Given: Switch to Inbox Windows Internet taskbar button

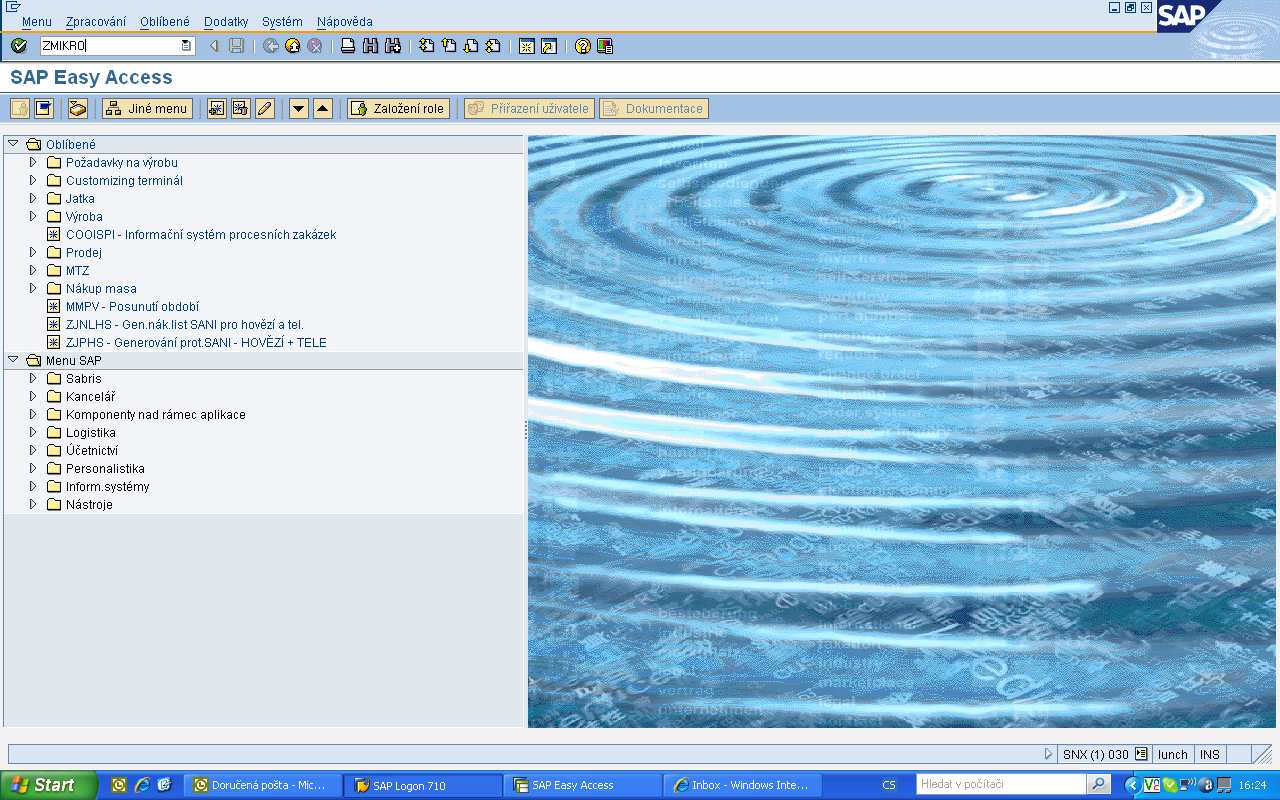Looking at the screenshot, I should [x=743, y=785].
